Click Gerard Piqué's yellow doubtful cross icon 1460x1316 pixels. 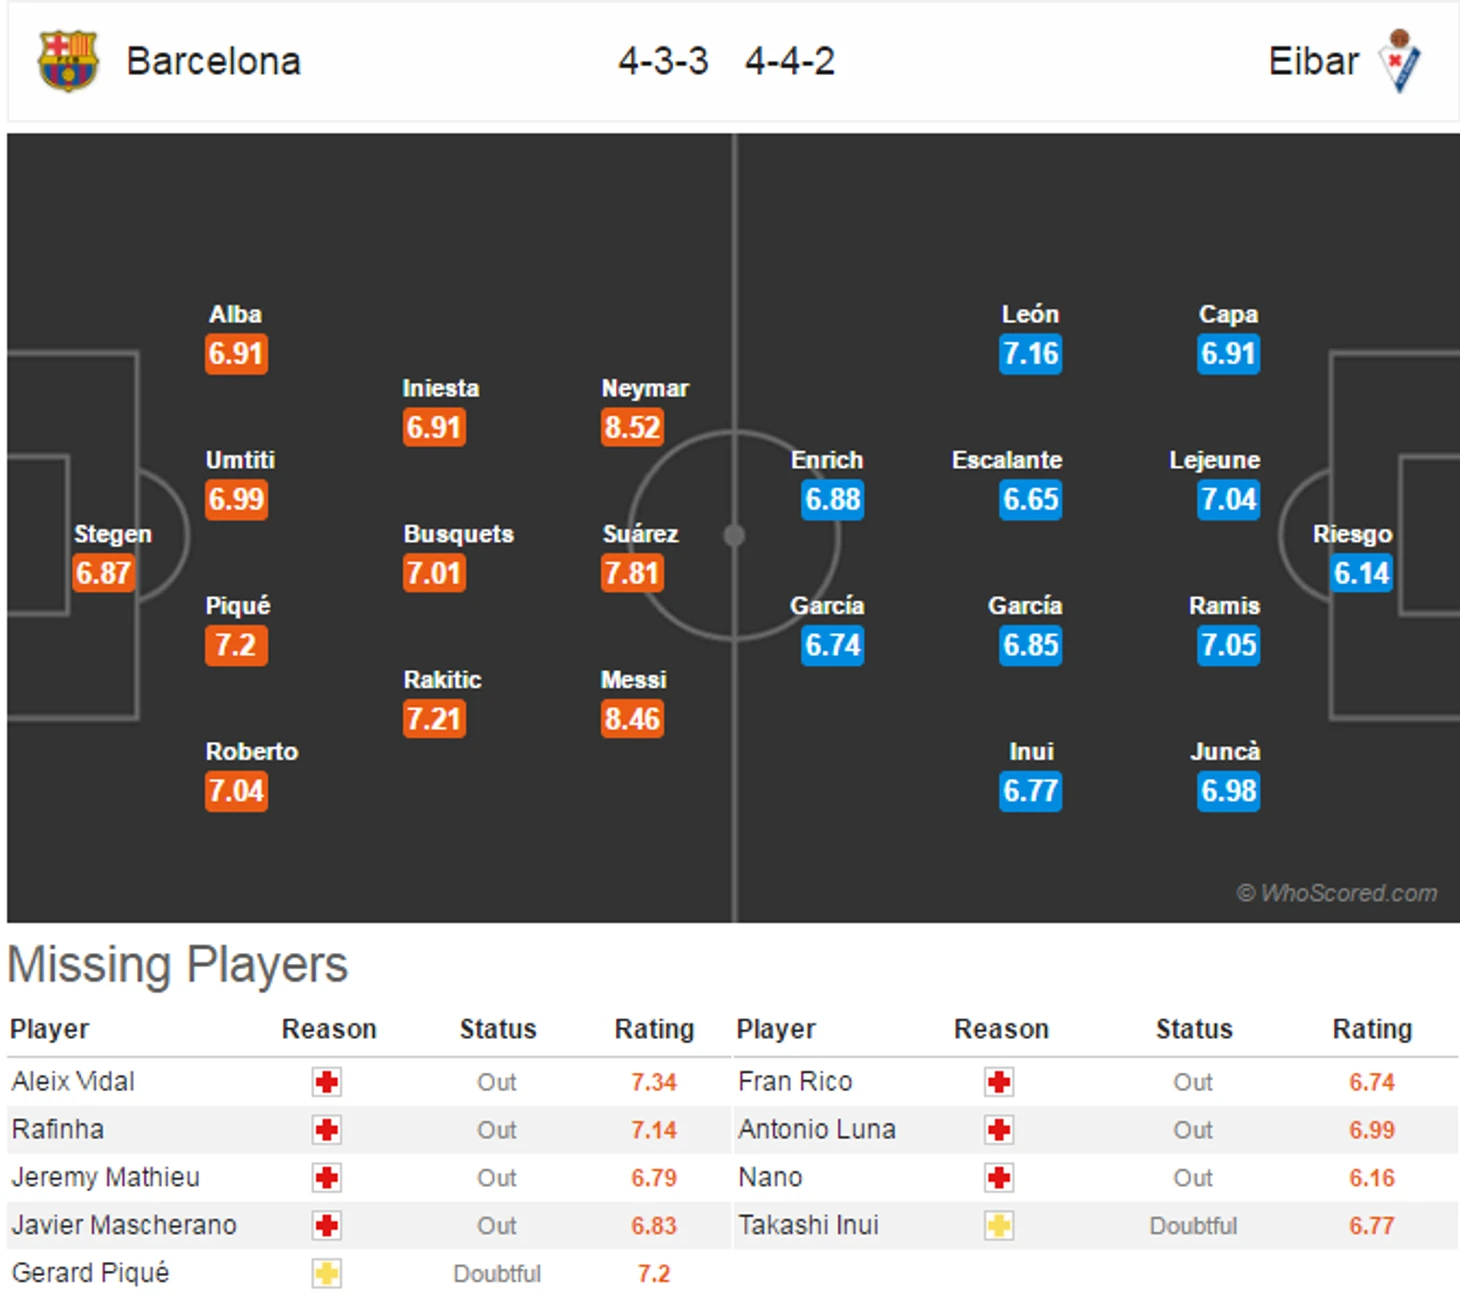pyautogui.click(x=326, y=1274)
